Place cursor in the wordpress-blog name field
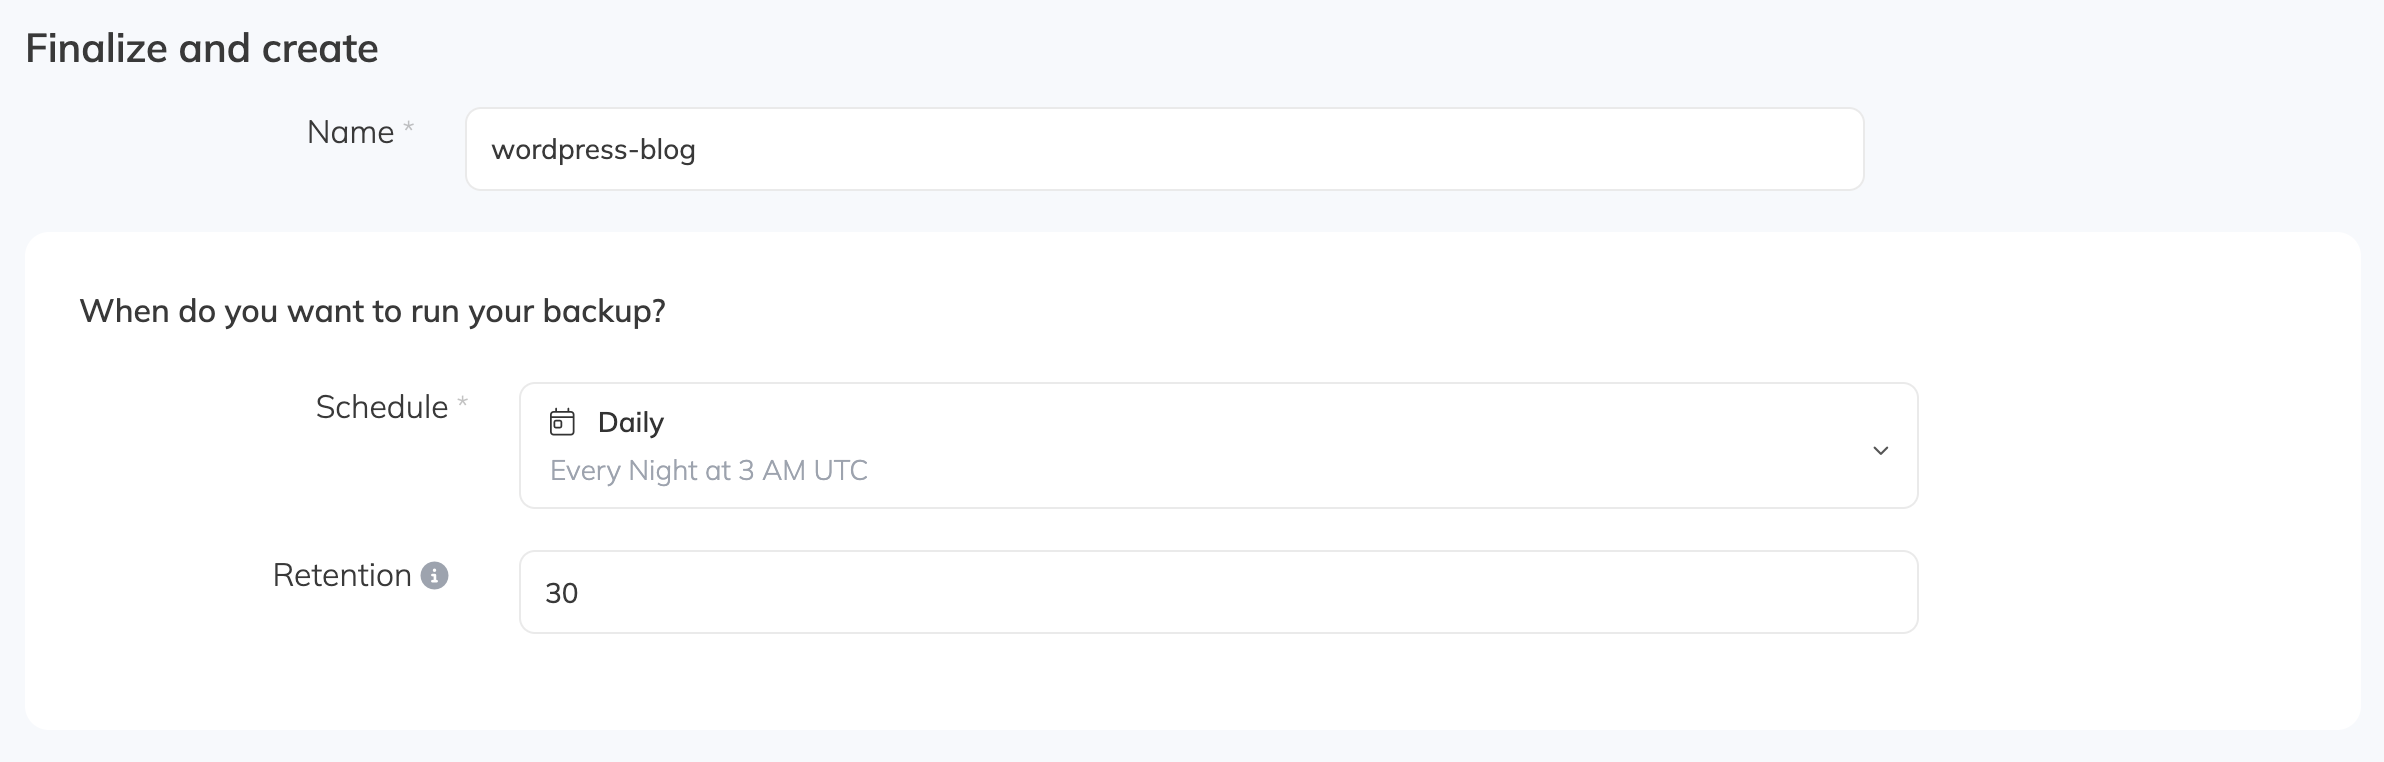 (1165, 149)
